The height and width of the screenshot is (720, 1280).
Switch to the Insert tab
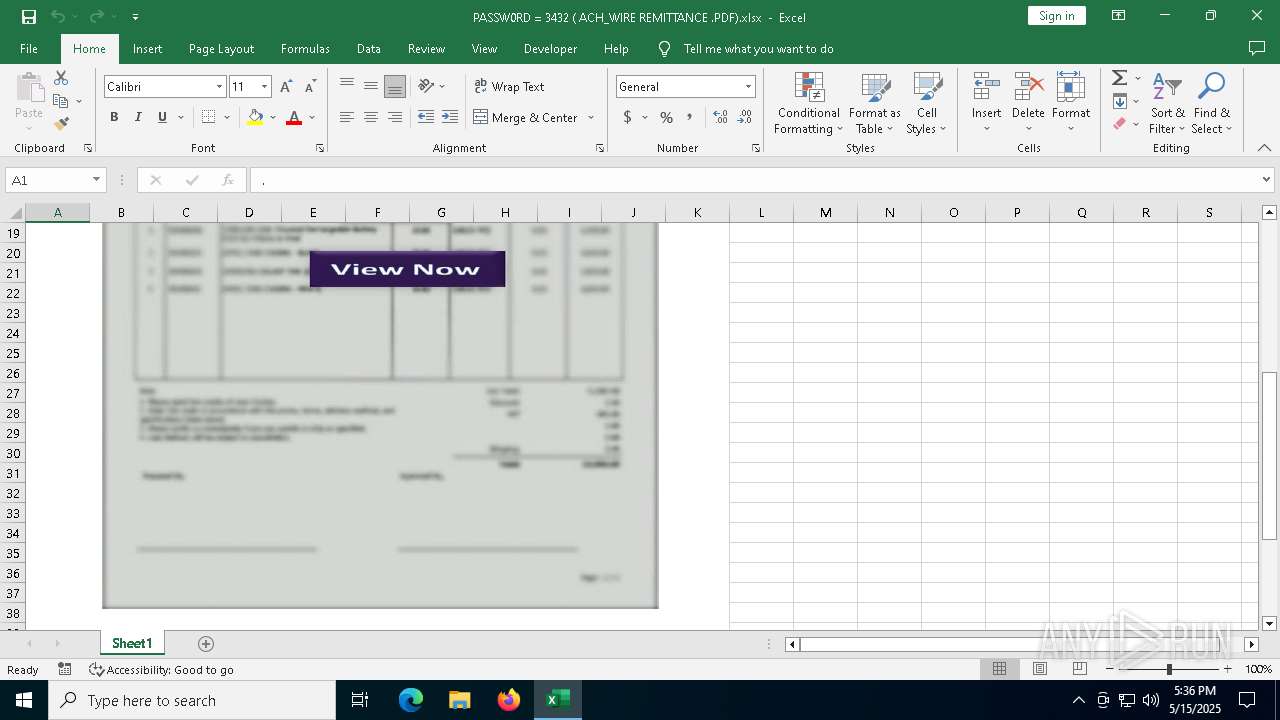[147, 48]
